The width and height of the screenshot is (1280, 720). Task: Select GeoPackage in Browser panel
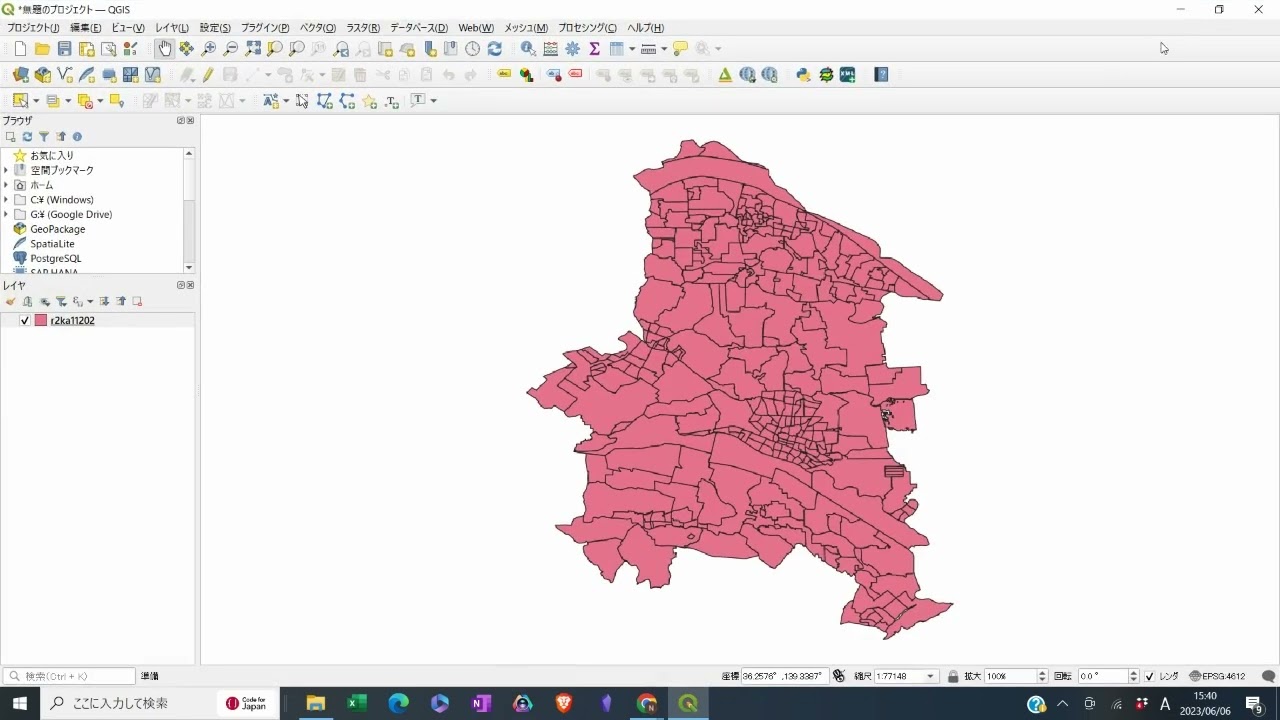(57, 229)
